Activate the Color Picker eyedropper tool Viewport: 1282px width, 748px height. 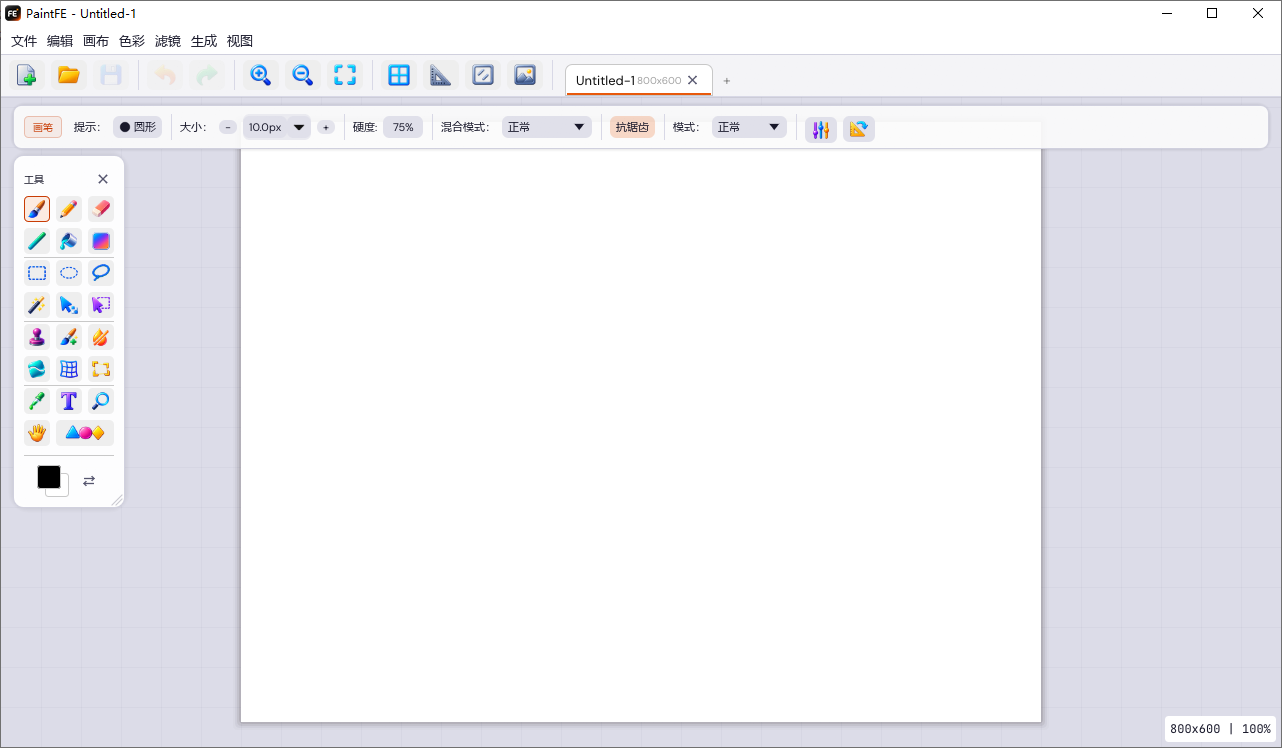pos(37,401)
